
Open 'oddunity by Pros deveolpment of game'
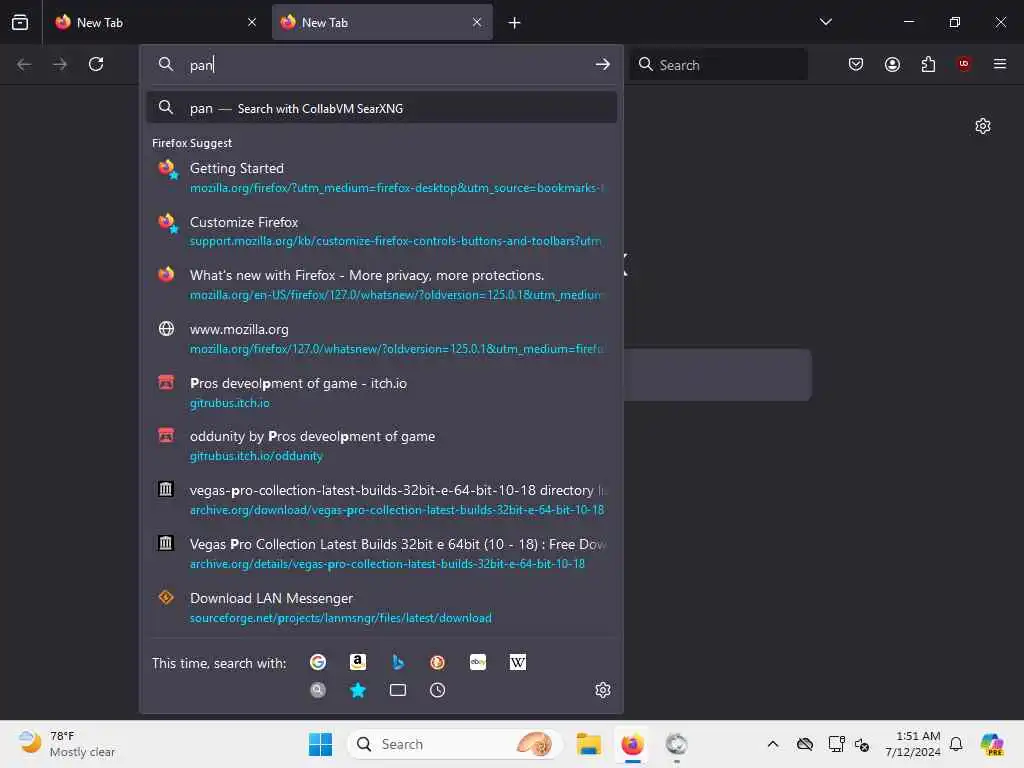(381, 446)
